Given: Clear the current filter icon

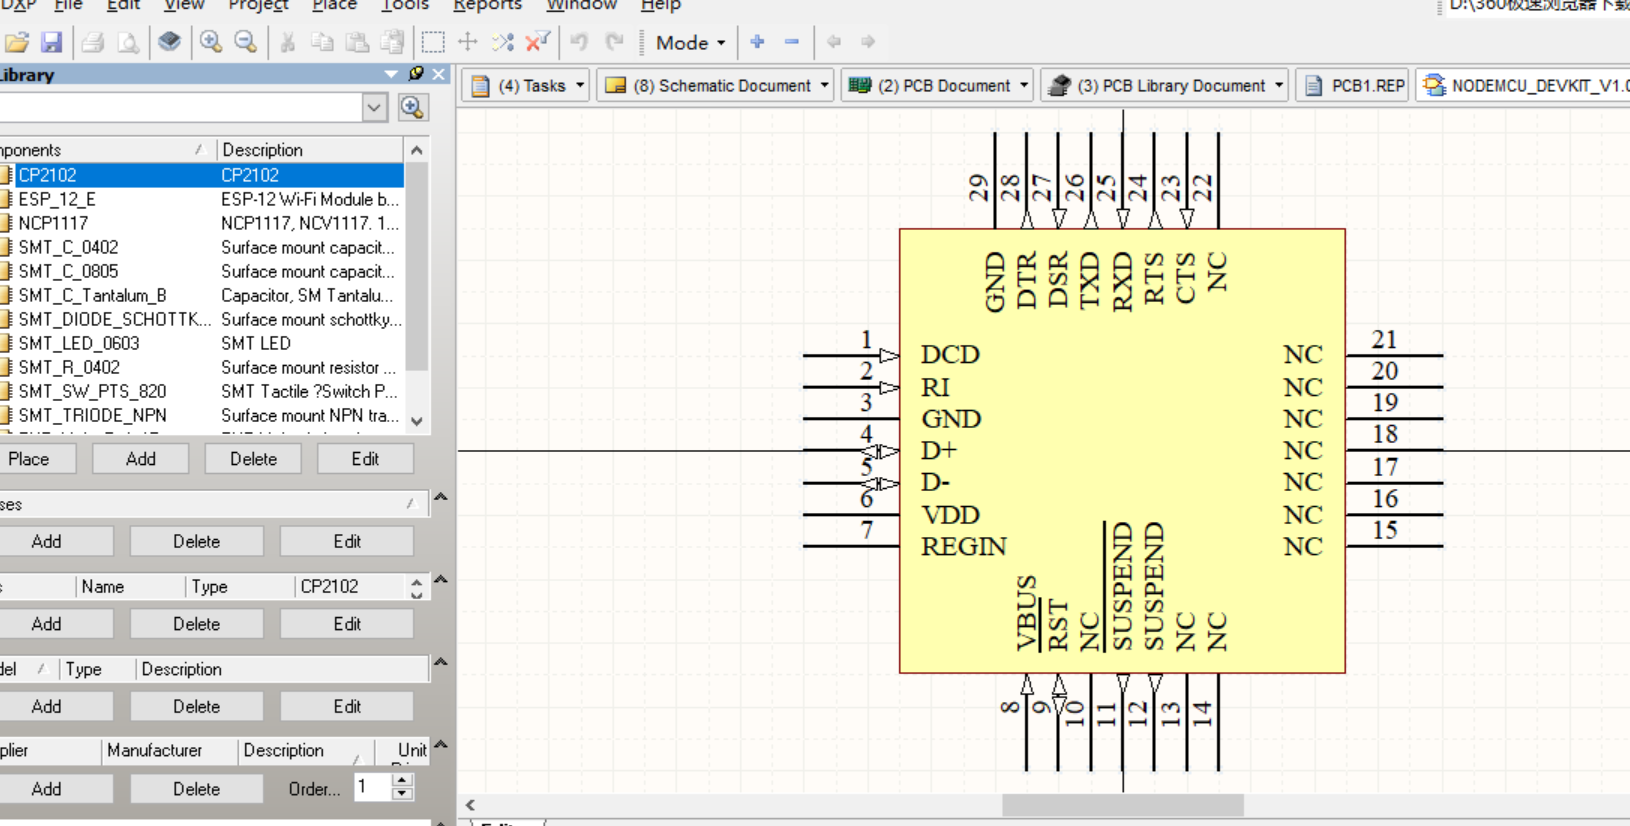Looking at the screenshot, I should 537,42.
